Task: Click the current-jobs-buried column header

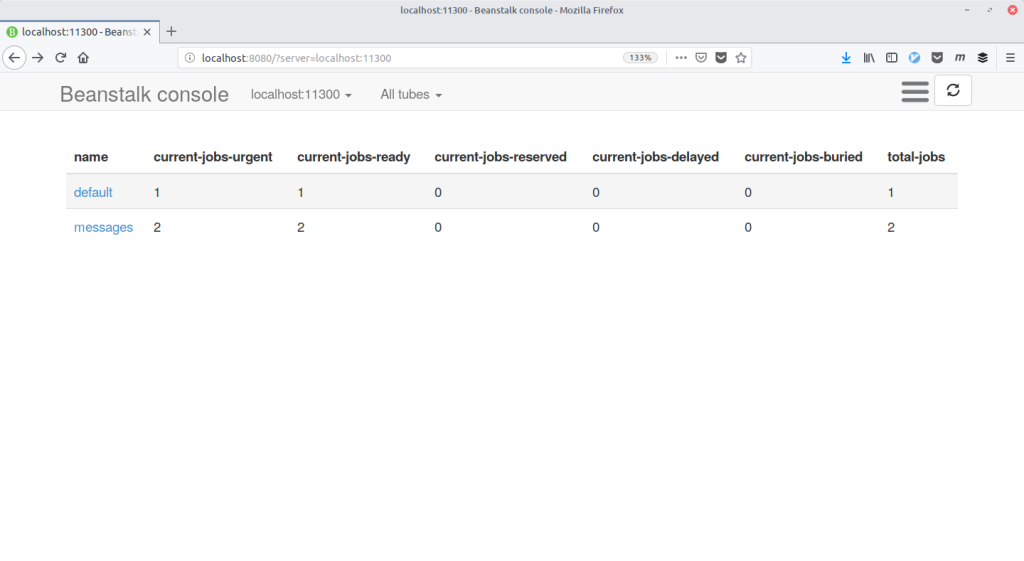Action: pos(803,157)
